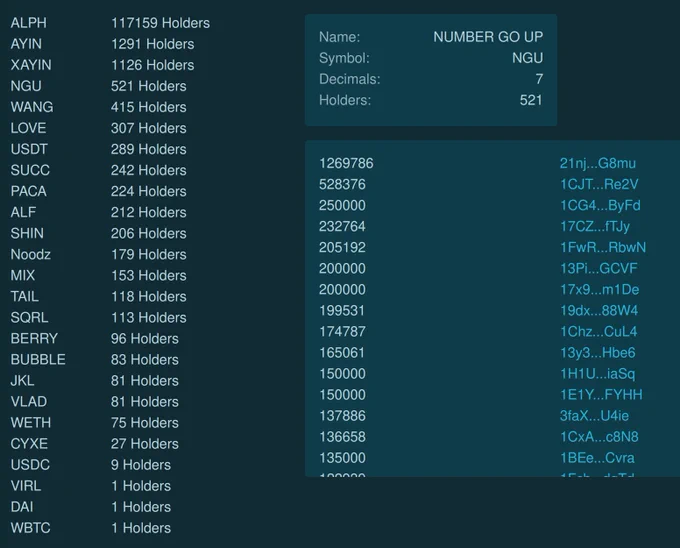The width and height of the screenshot is (680, 548).
Task: Select the SUCC token row
Action: click(x=98, y=170)
